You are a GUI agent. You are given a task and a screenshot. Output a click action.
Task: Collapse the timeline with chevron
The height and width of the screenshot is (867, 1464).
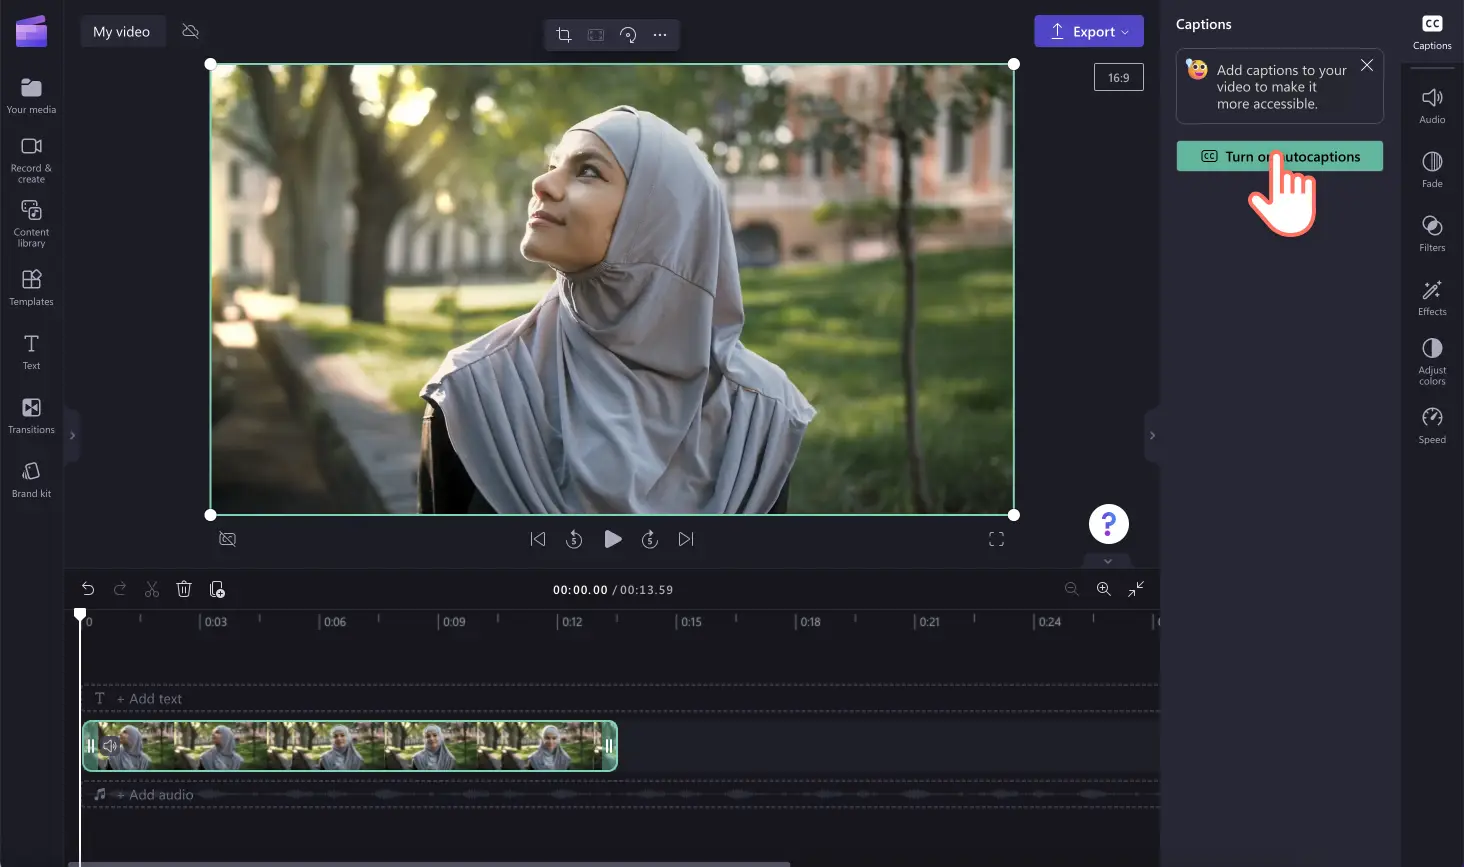(x=1108, y=561)
